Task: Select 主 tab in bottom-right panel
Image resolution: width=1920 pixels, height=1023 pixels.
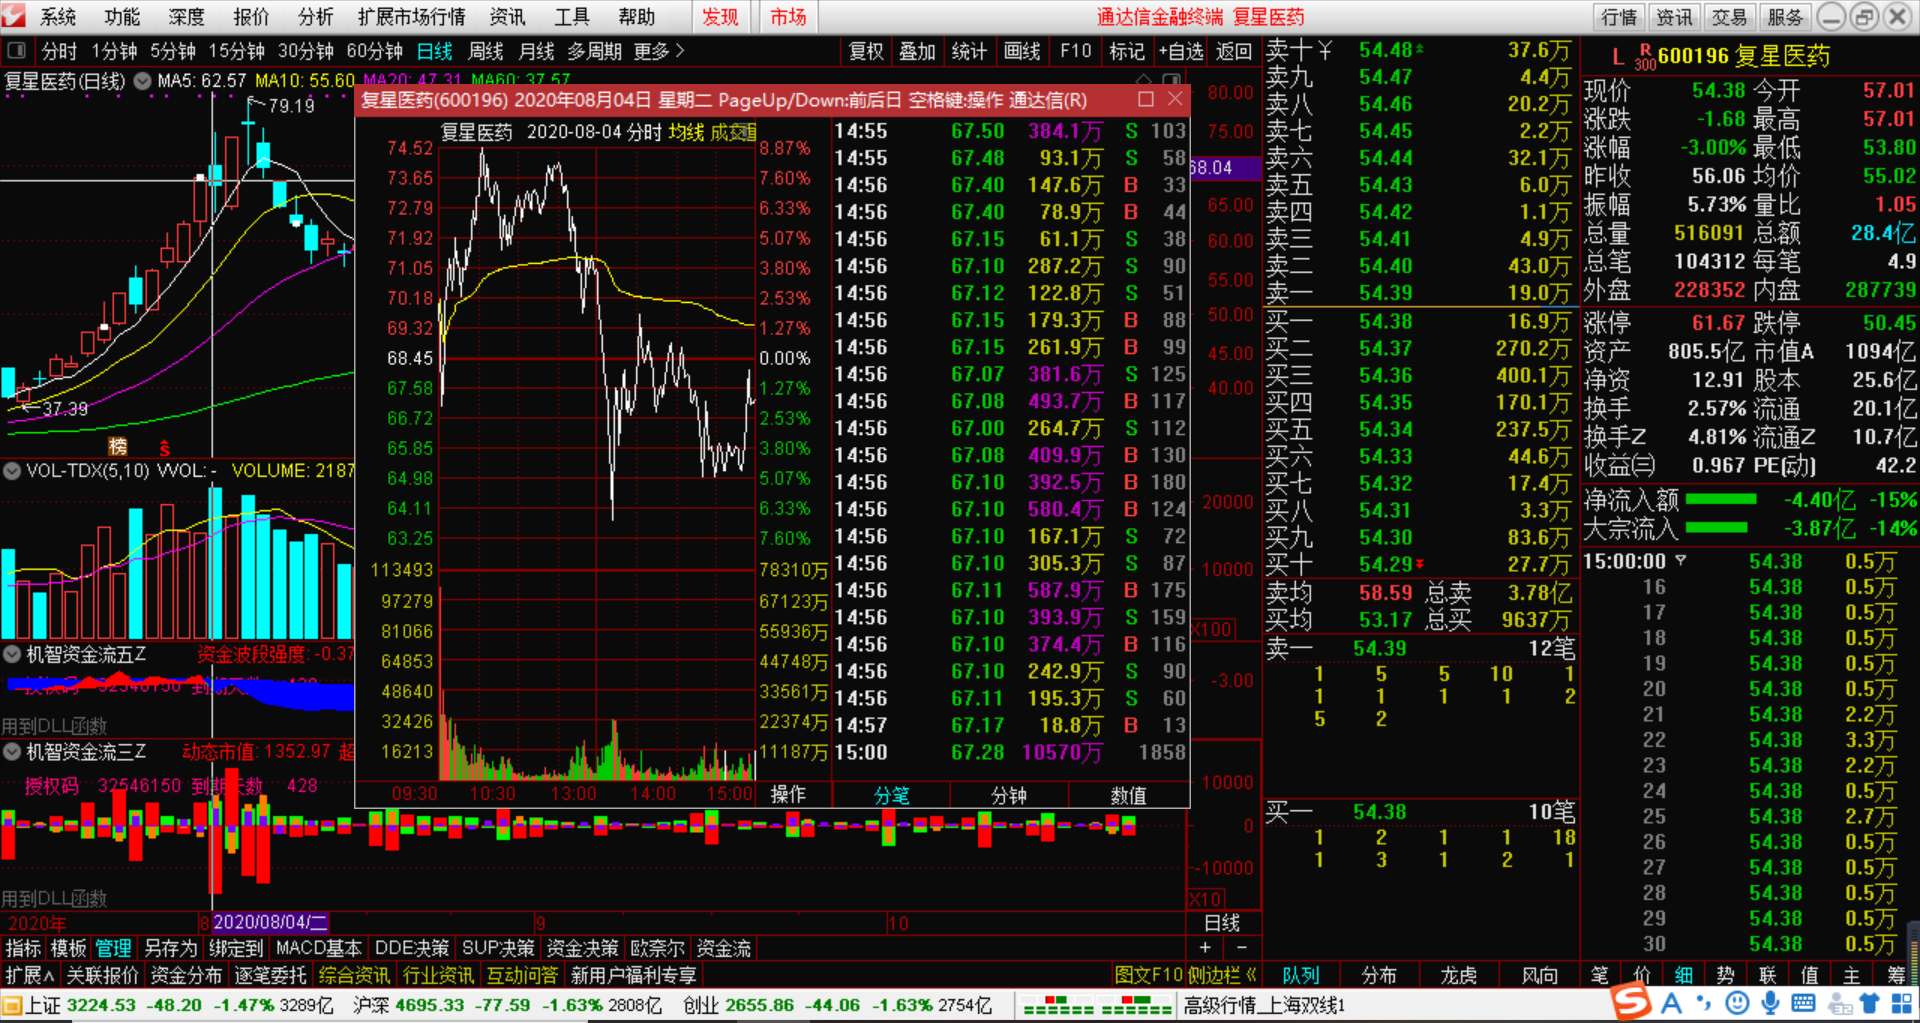Action: (x=1852, y=975)
